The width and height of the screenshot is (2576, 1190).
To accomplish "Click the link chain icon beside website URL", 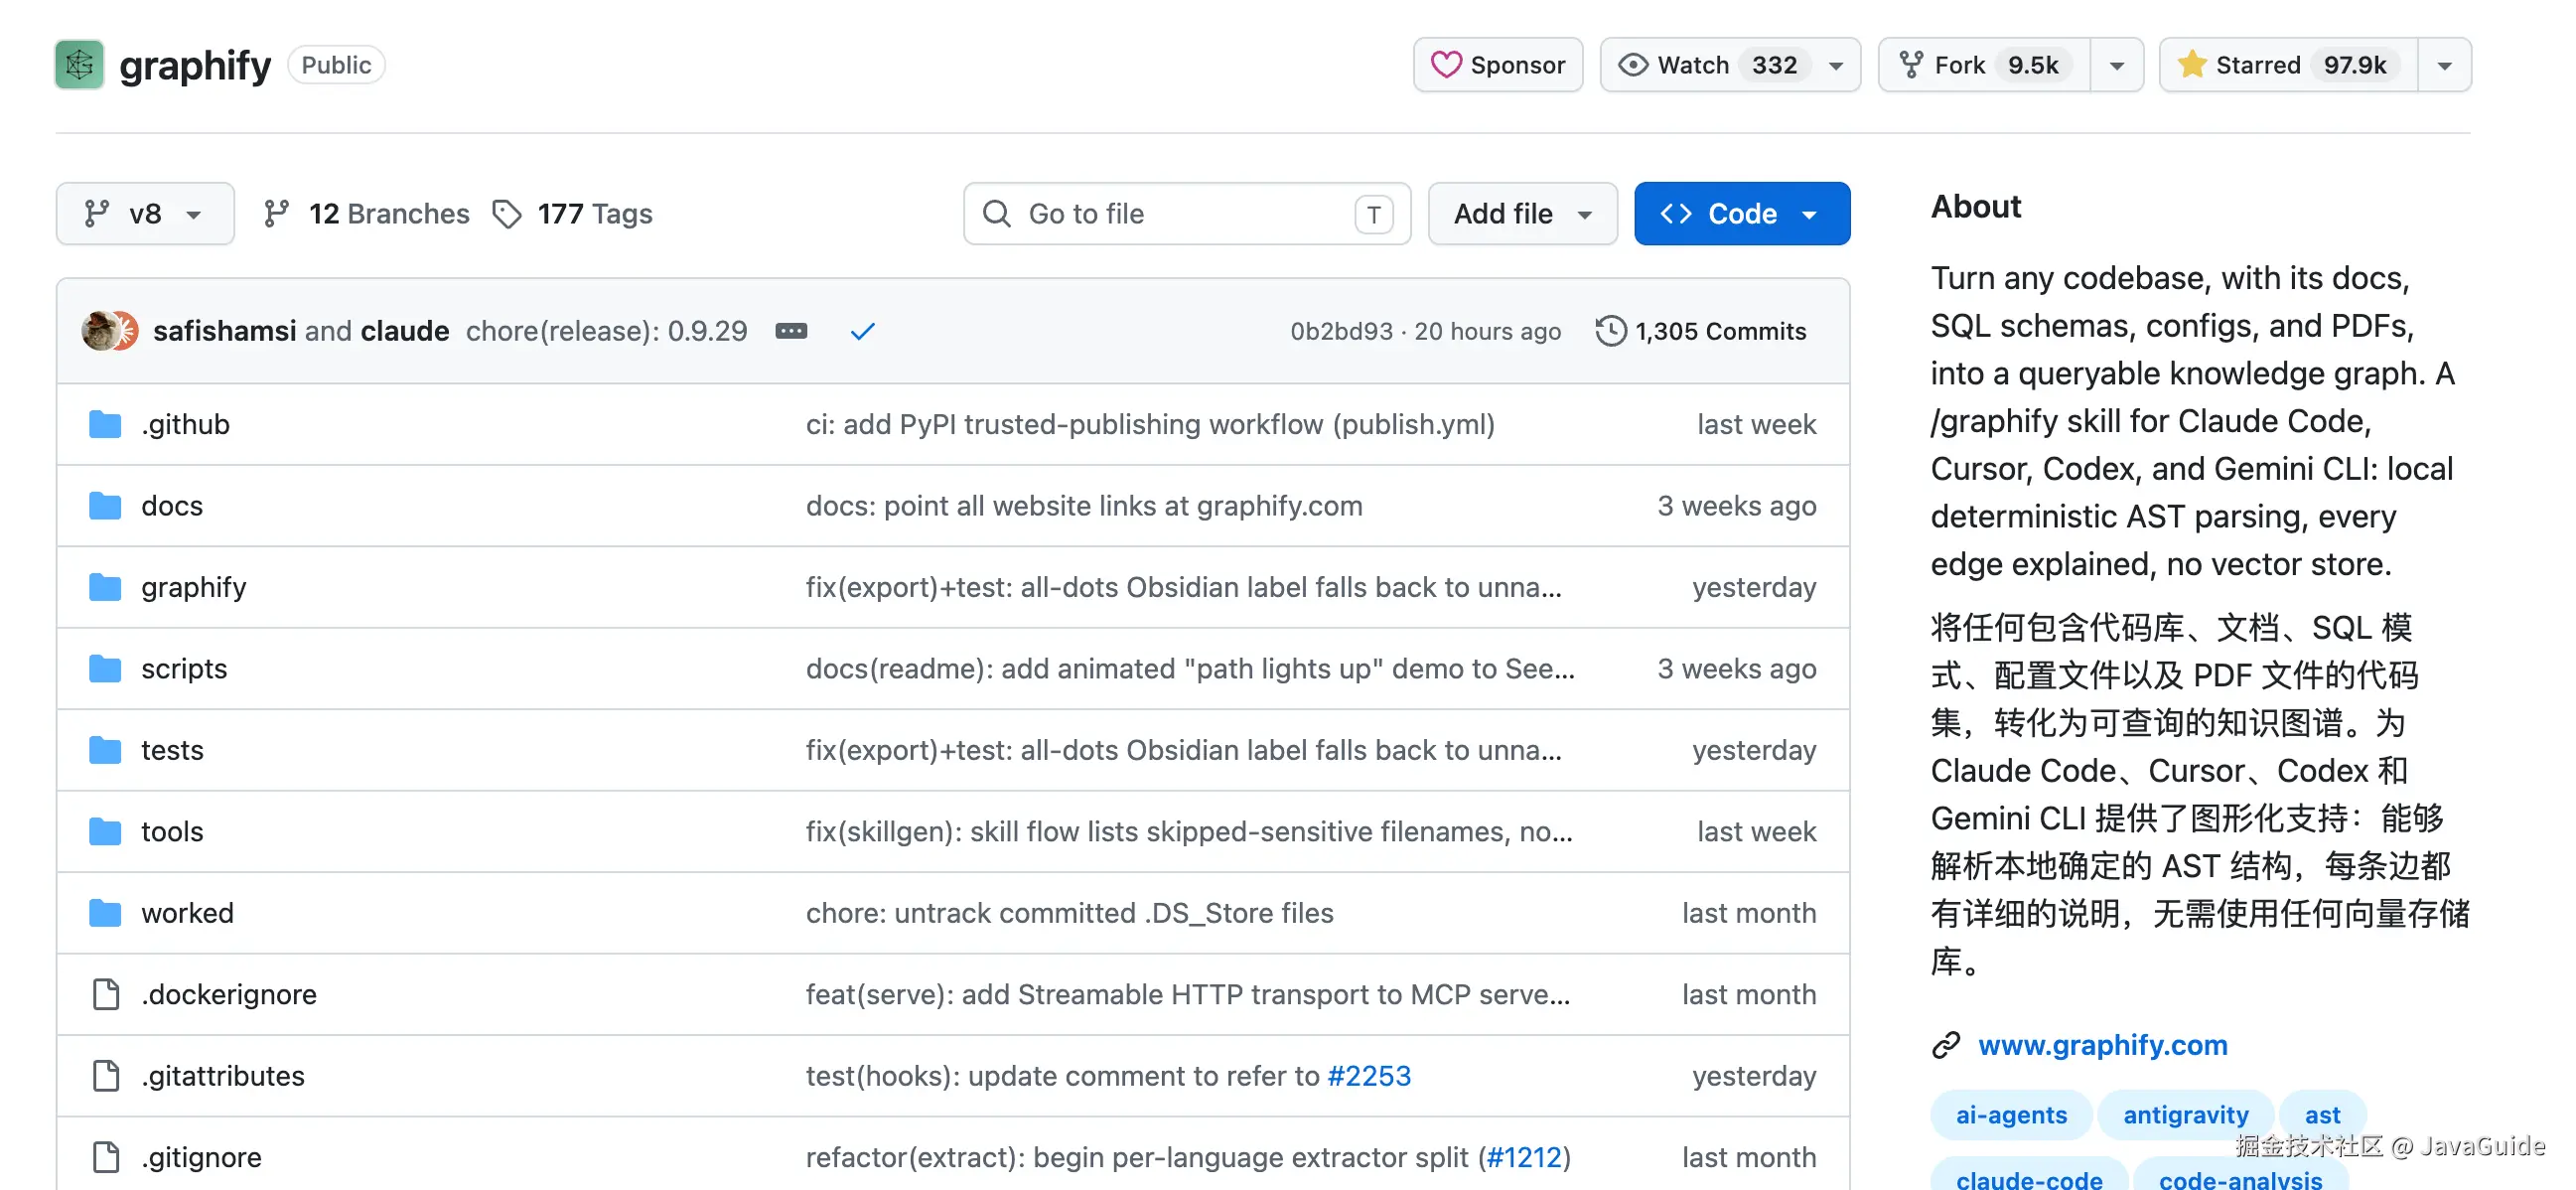I will [x=1946, y=1045].
